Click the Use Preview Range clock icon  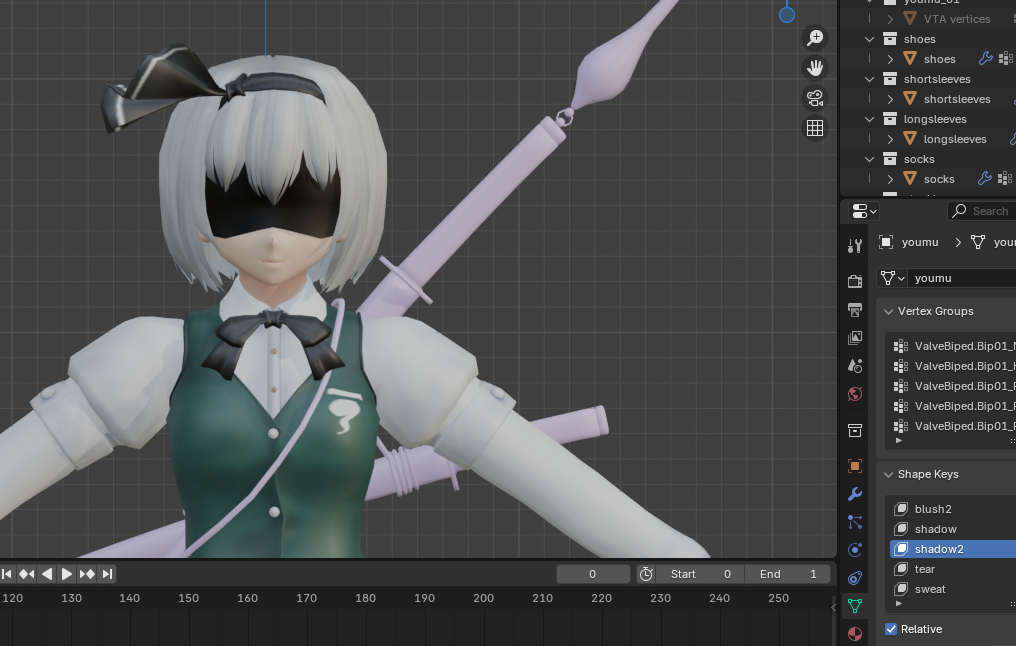click(646, 574)
